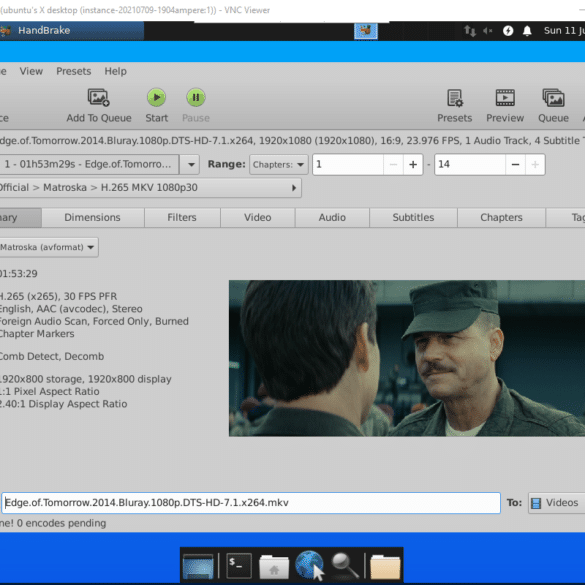This screenshot has height=585, width=585.
Task: Open the folder icon at dock end
Action: 385,566
